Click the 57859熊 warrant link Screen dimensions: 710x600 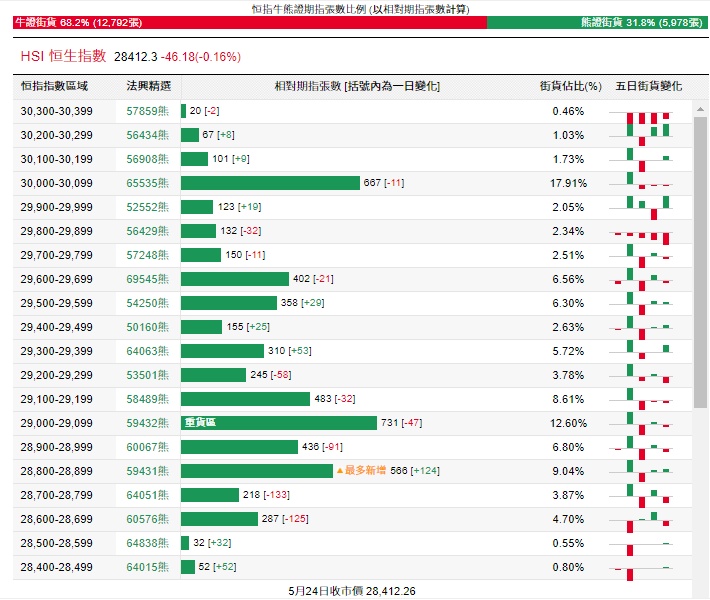pyautogui.click(x=147, y=111)
